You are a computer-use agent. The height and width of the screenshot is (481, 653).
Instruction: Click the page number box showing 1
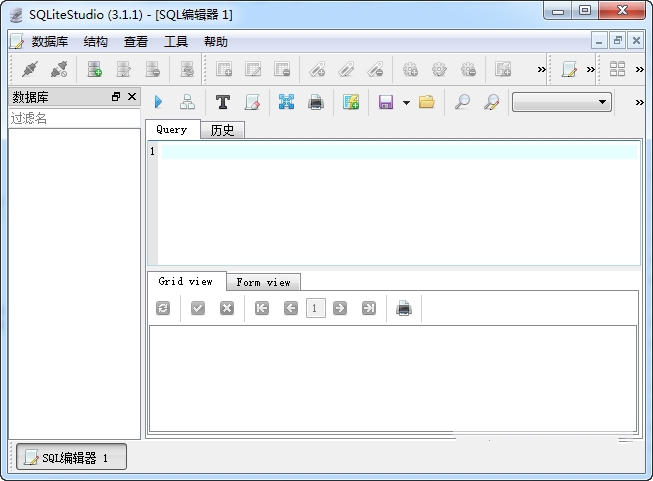coord(316,308)
